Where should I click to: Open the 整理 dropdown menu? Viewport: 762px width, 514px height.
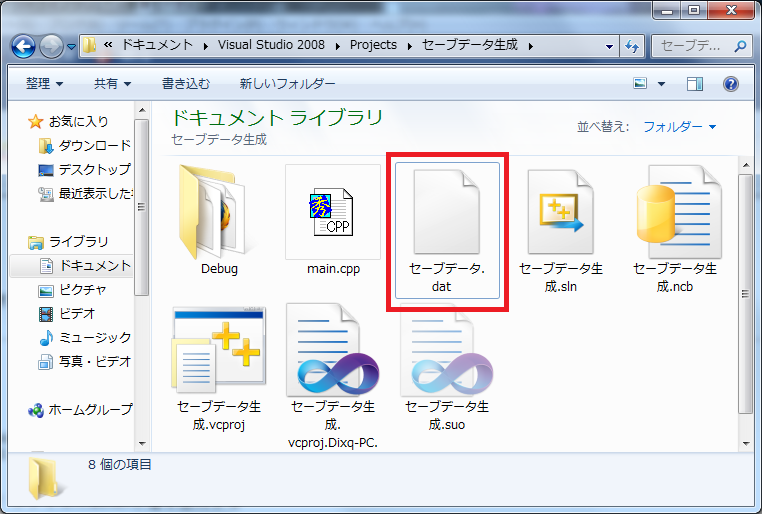click(x=45, y=84)
